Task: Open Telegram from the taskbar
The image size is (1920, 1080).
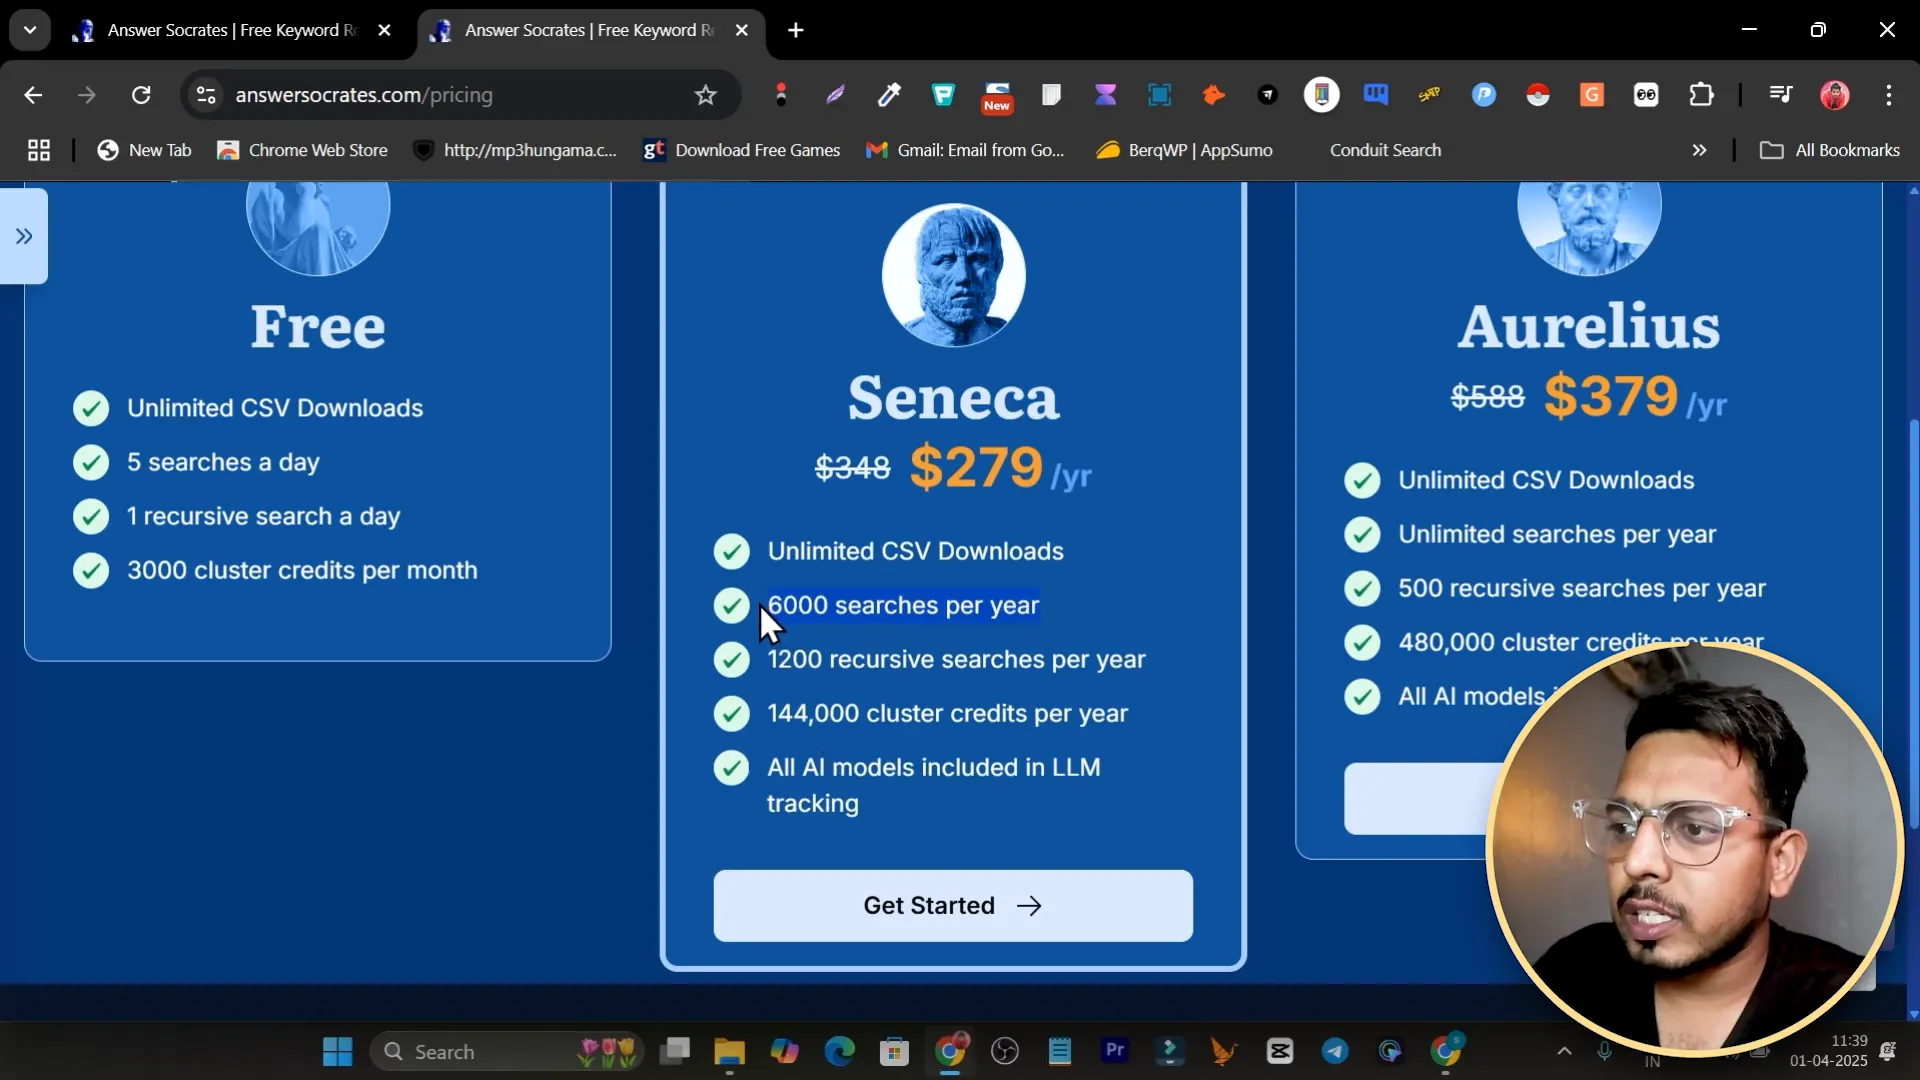Action: click(1334, 1051)
